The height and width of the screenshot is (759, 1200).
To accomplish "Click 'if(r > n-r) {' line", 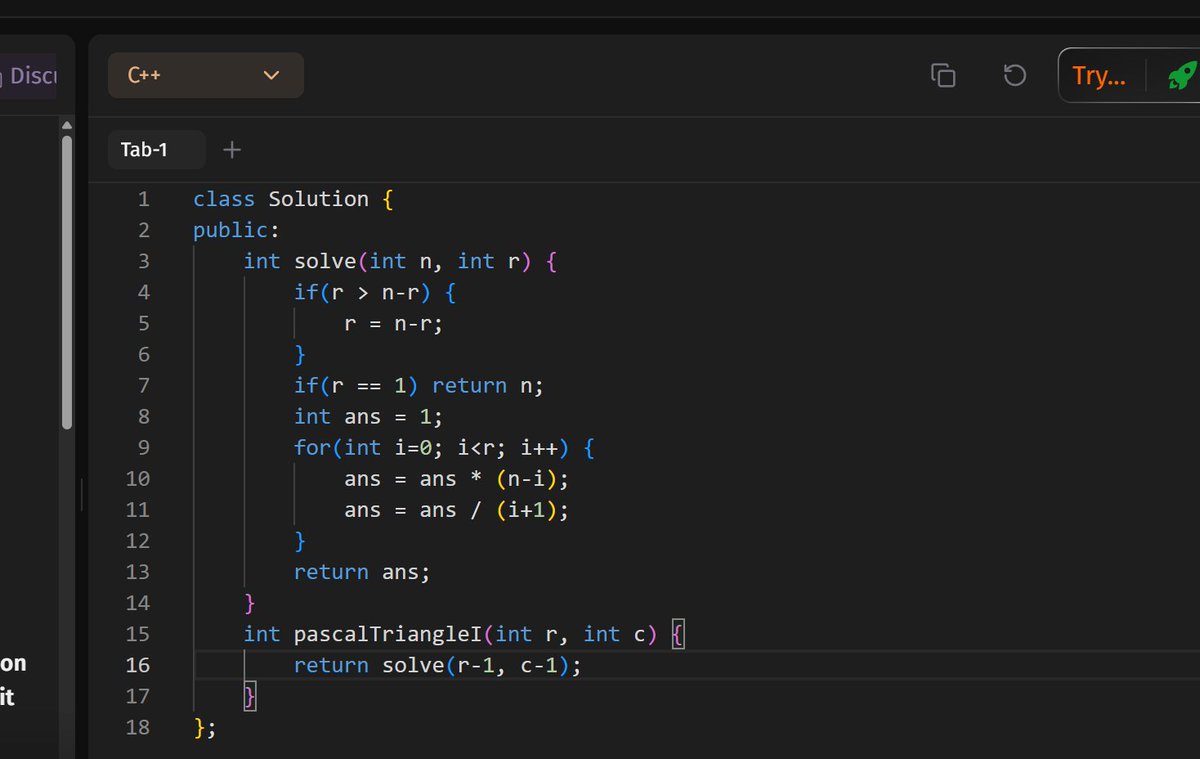I will [375, 292].
